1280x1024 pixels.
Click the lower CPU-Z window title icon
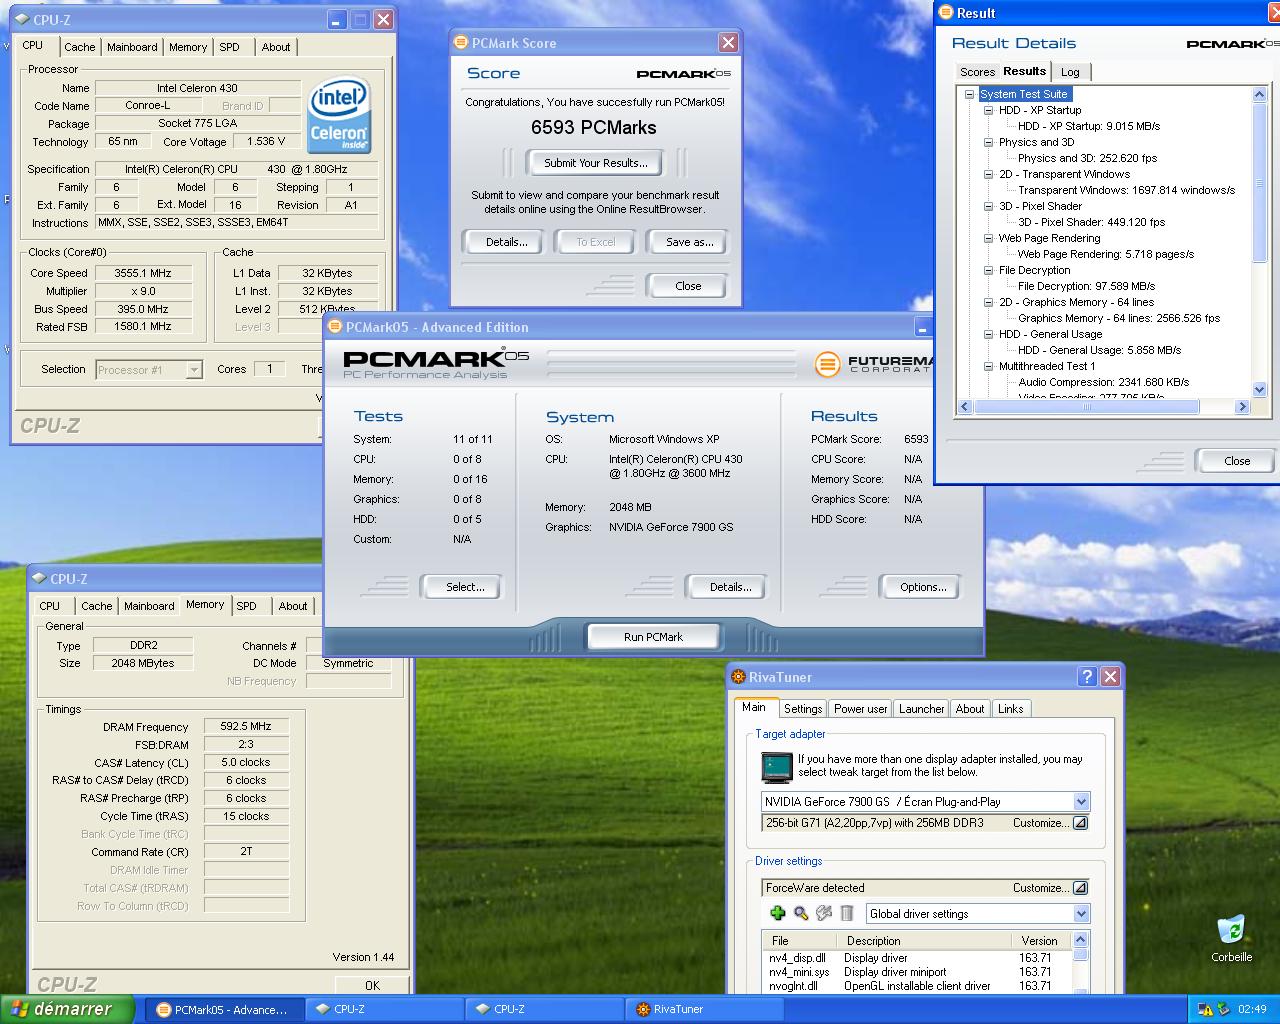click(40, 578)
